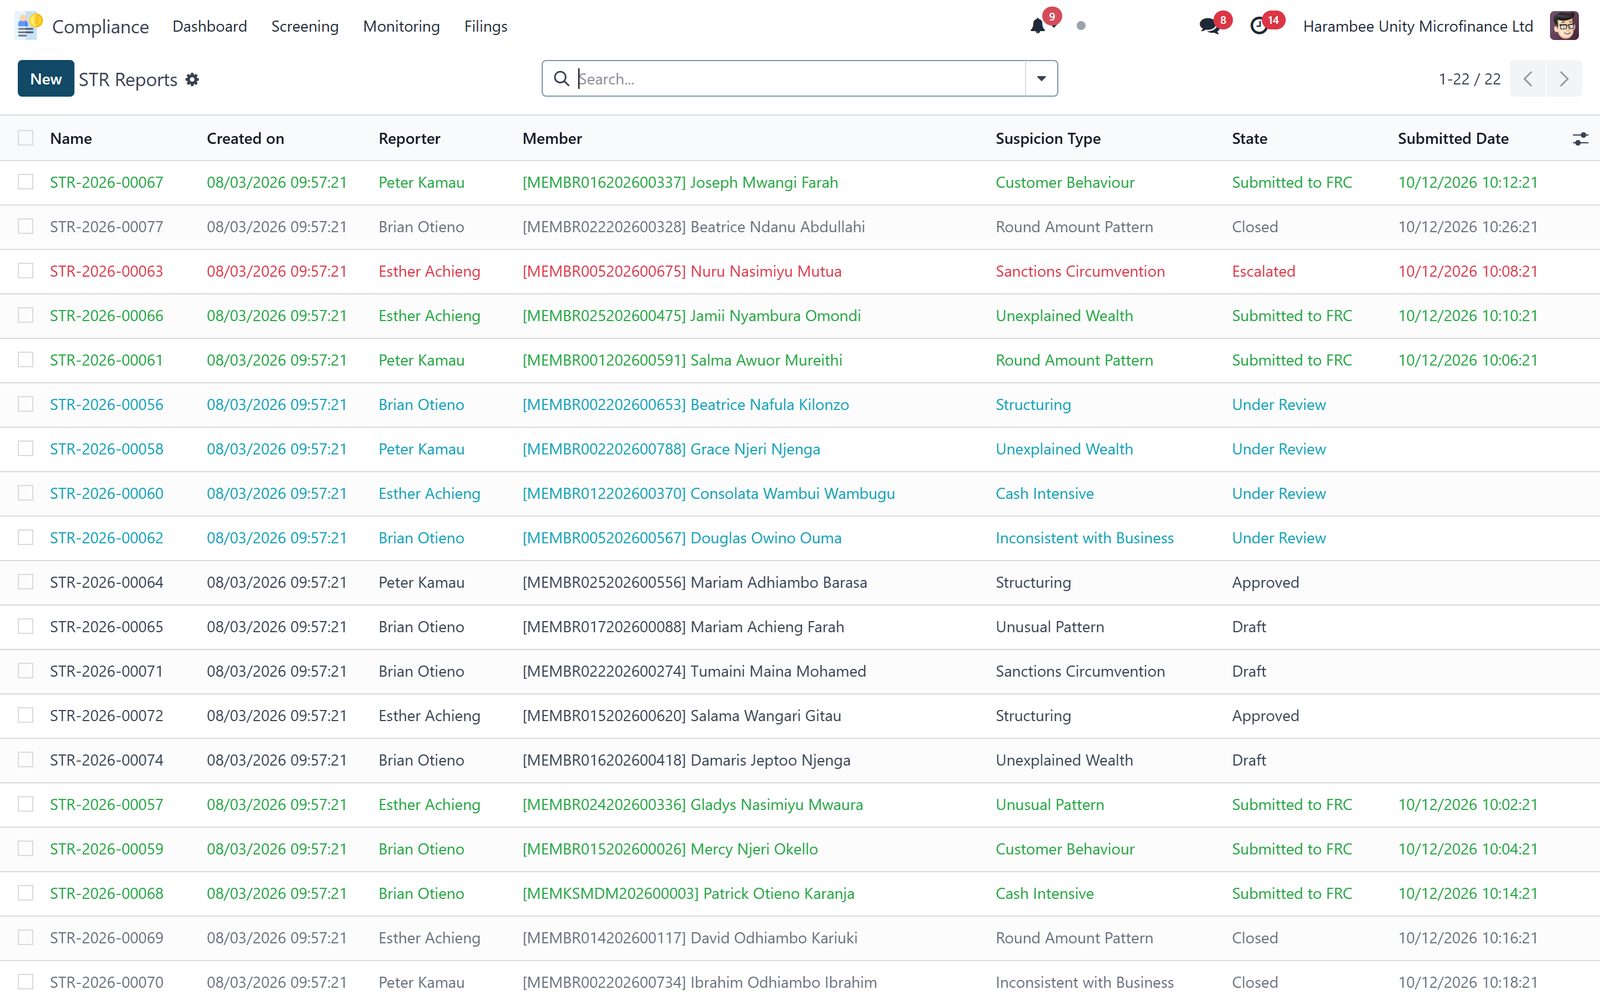Open the company switcher Harambee Unity Microfinance
This screenshot has width=1600, height=1000.
[x=1418, y=26]
